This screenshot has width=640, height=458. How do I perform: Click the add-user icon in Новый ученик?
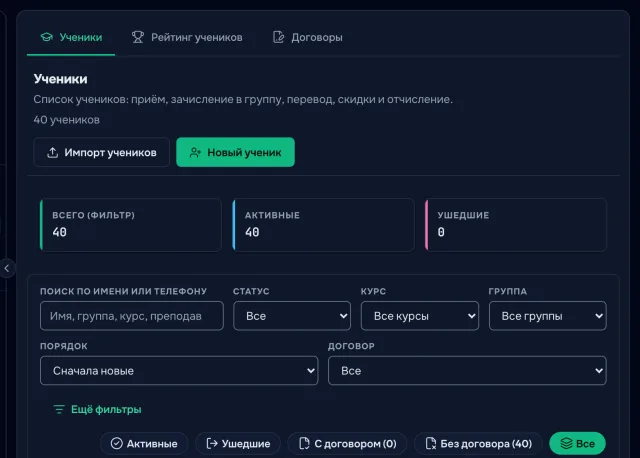pos(195,153)
